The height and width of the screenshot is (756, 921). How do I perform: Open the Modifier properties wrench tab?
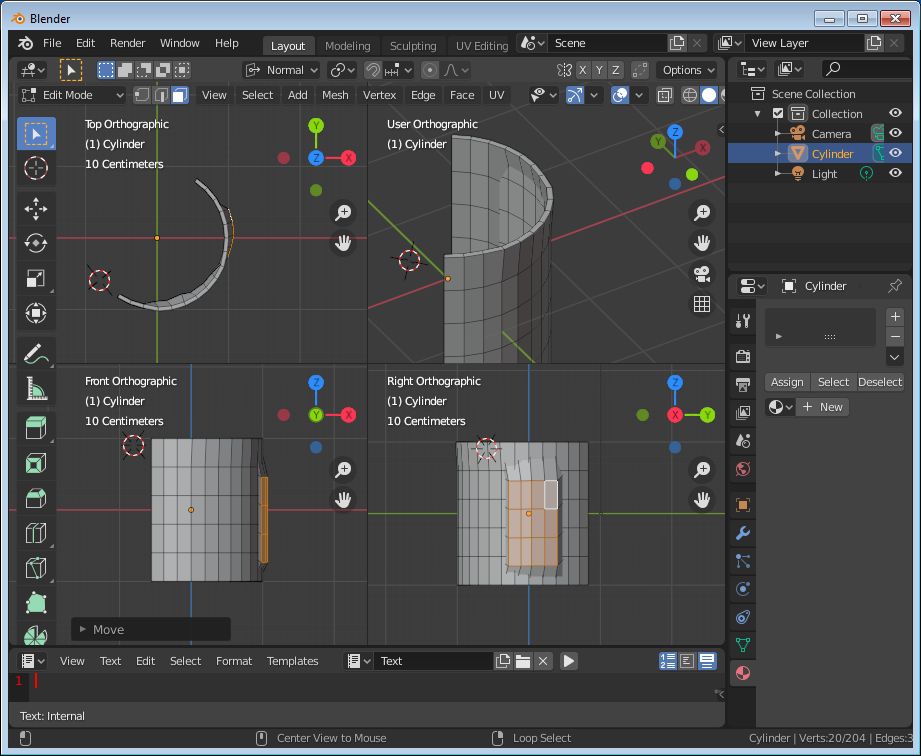click(x=743, y=533)
